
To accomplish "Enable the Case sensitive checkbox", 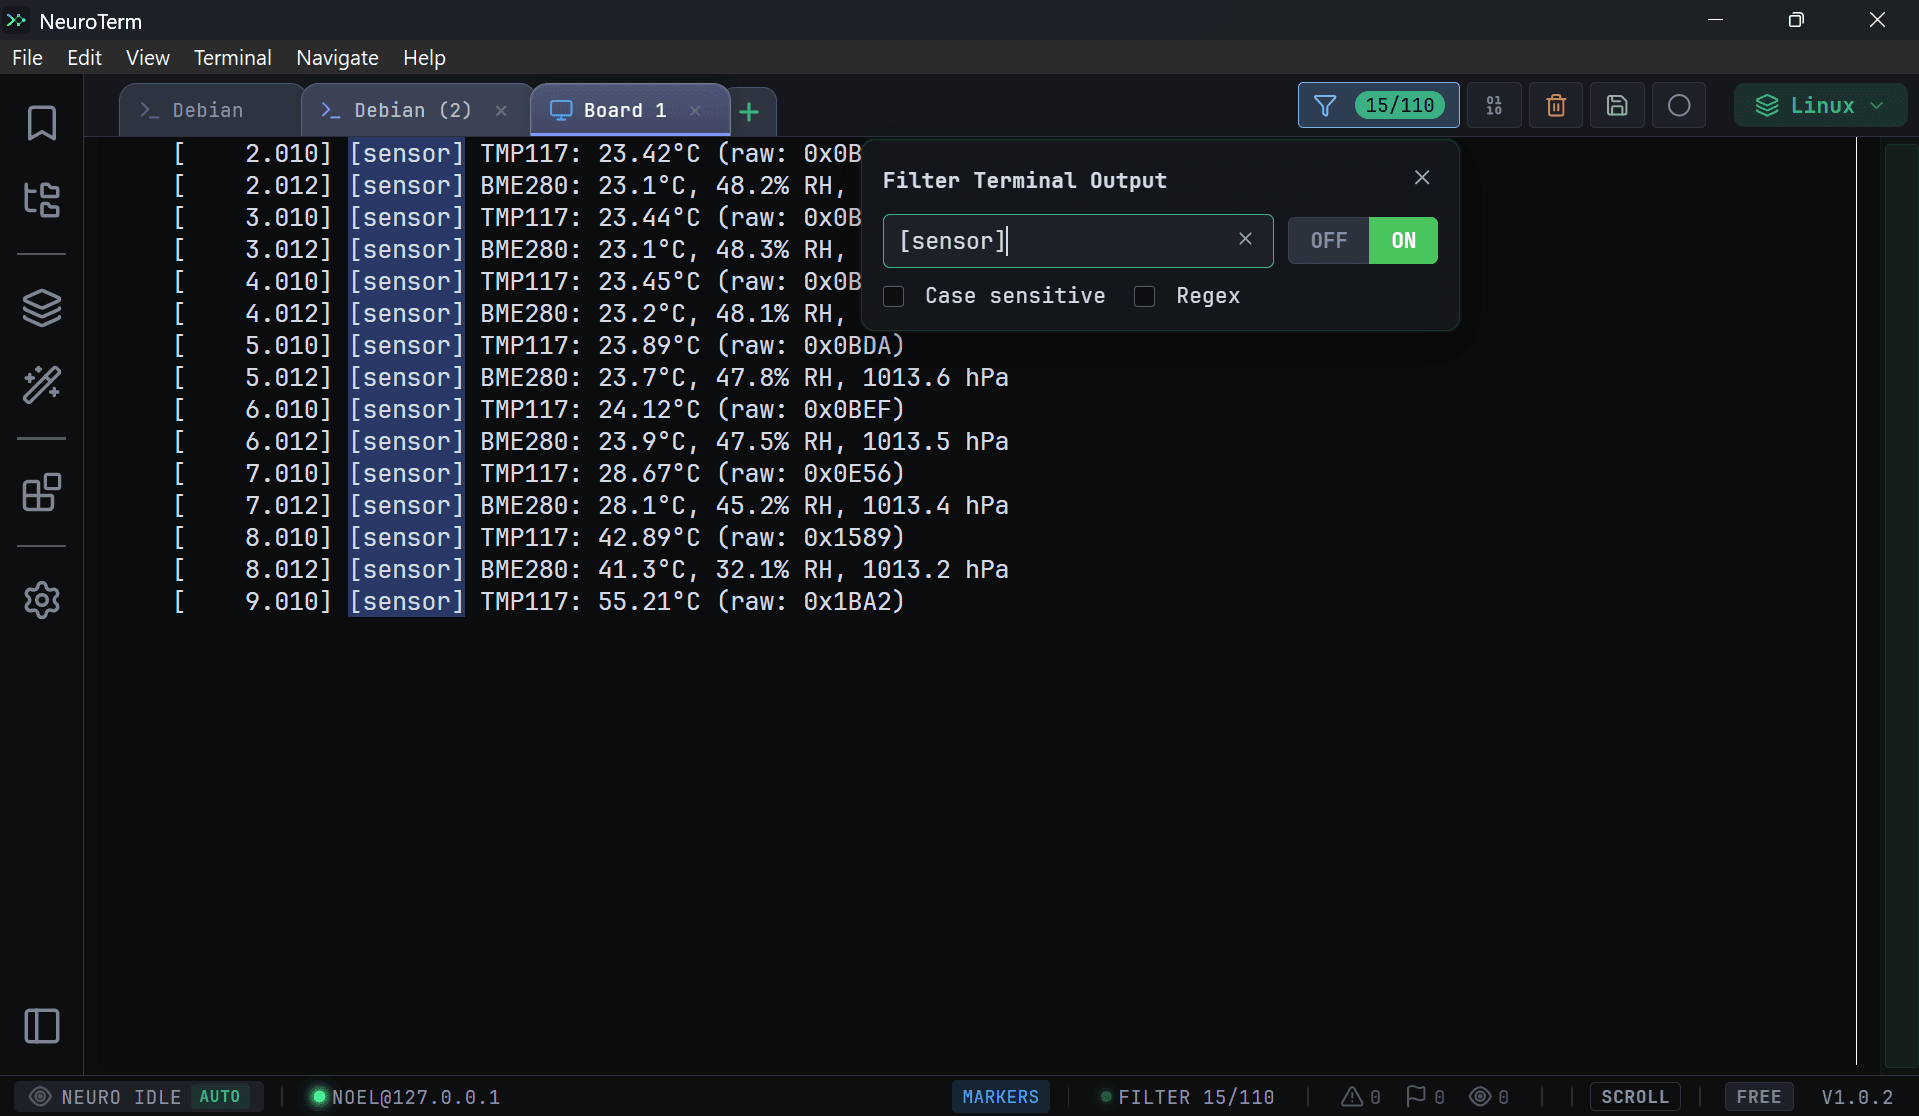I will coord(893,296).
